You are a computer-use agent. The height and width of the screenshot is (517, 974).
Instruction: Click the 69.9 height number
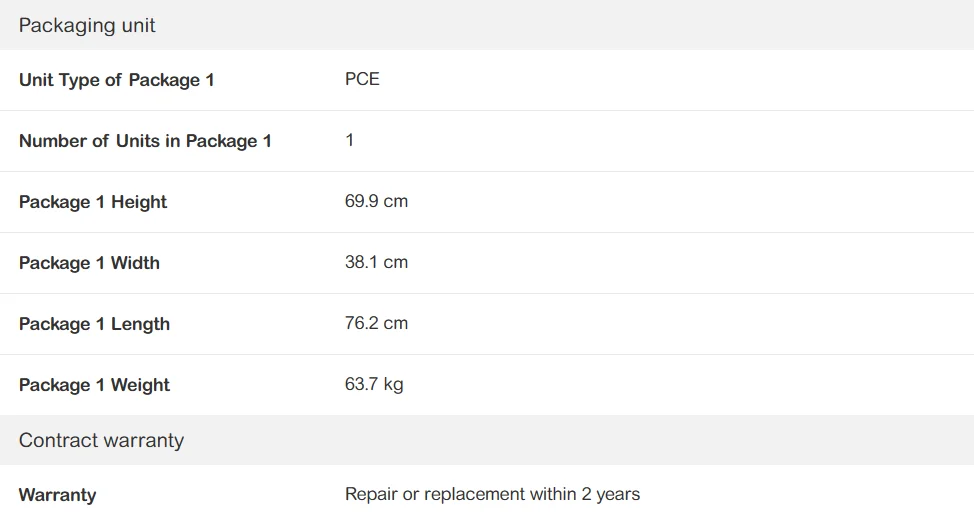click(x=361, y=201)
